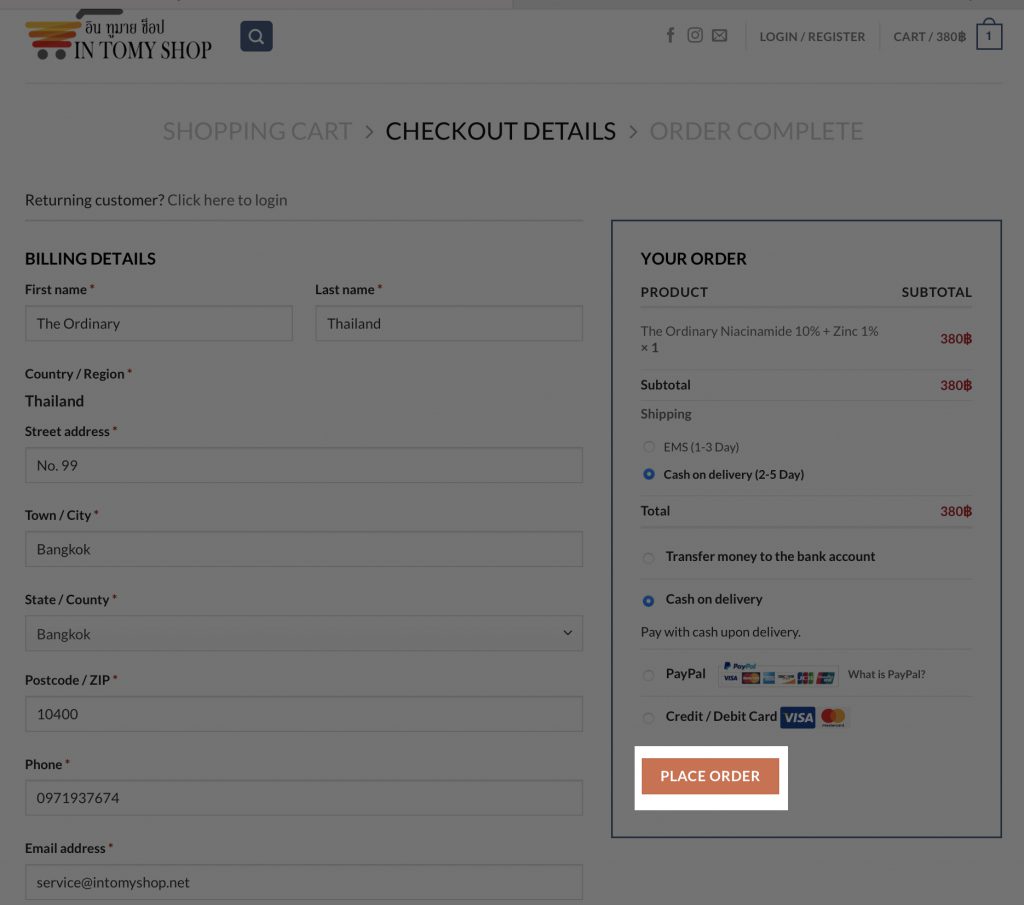Focus the Town / City field

tap(304, 549)
